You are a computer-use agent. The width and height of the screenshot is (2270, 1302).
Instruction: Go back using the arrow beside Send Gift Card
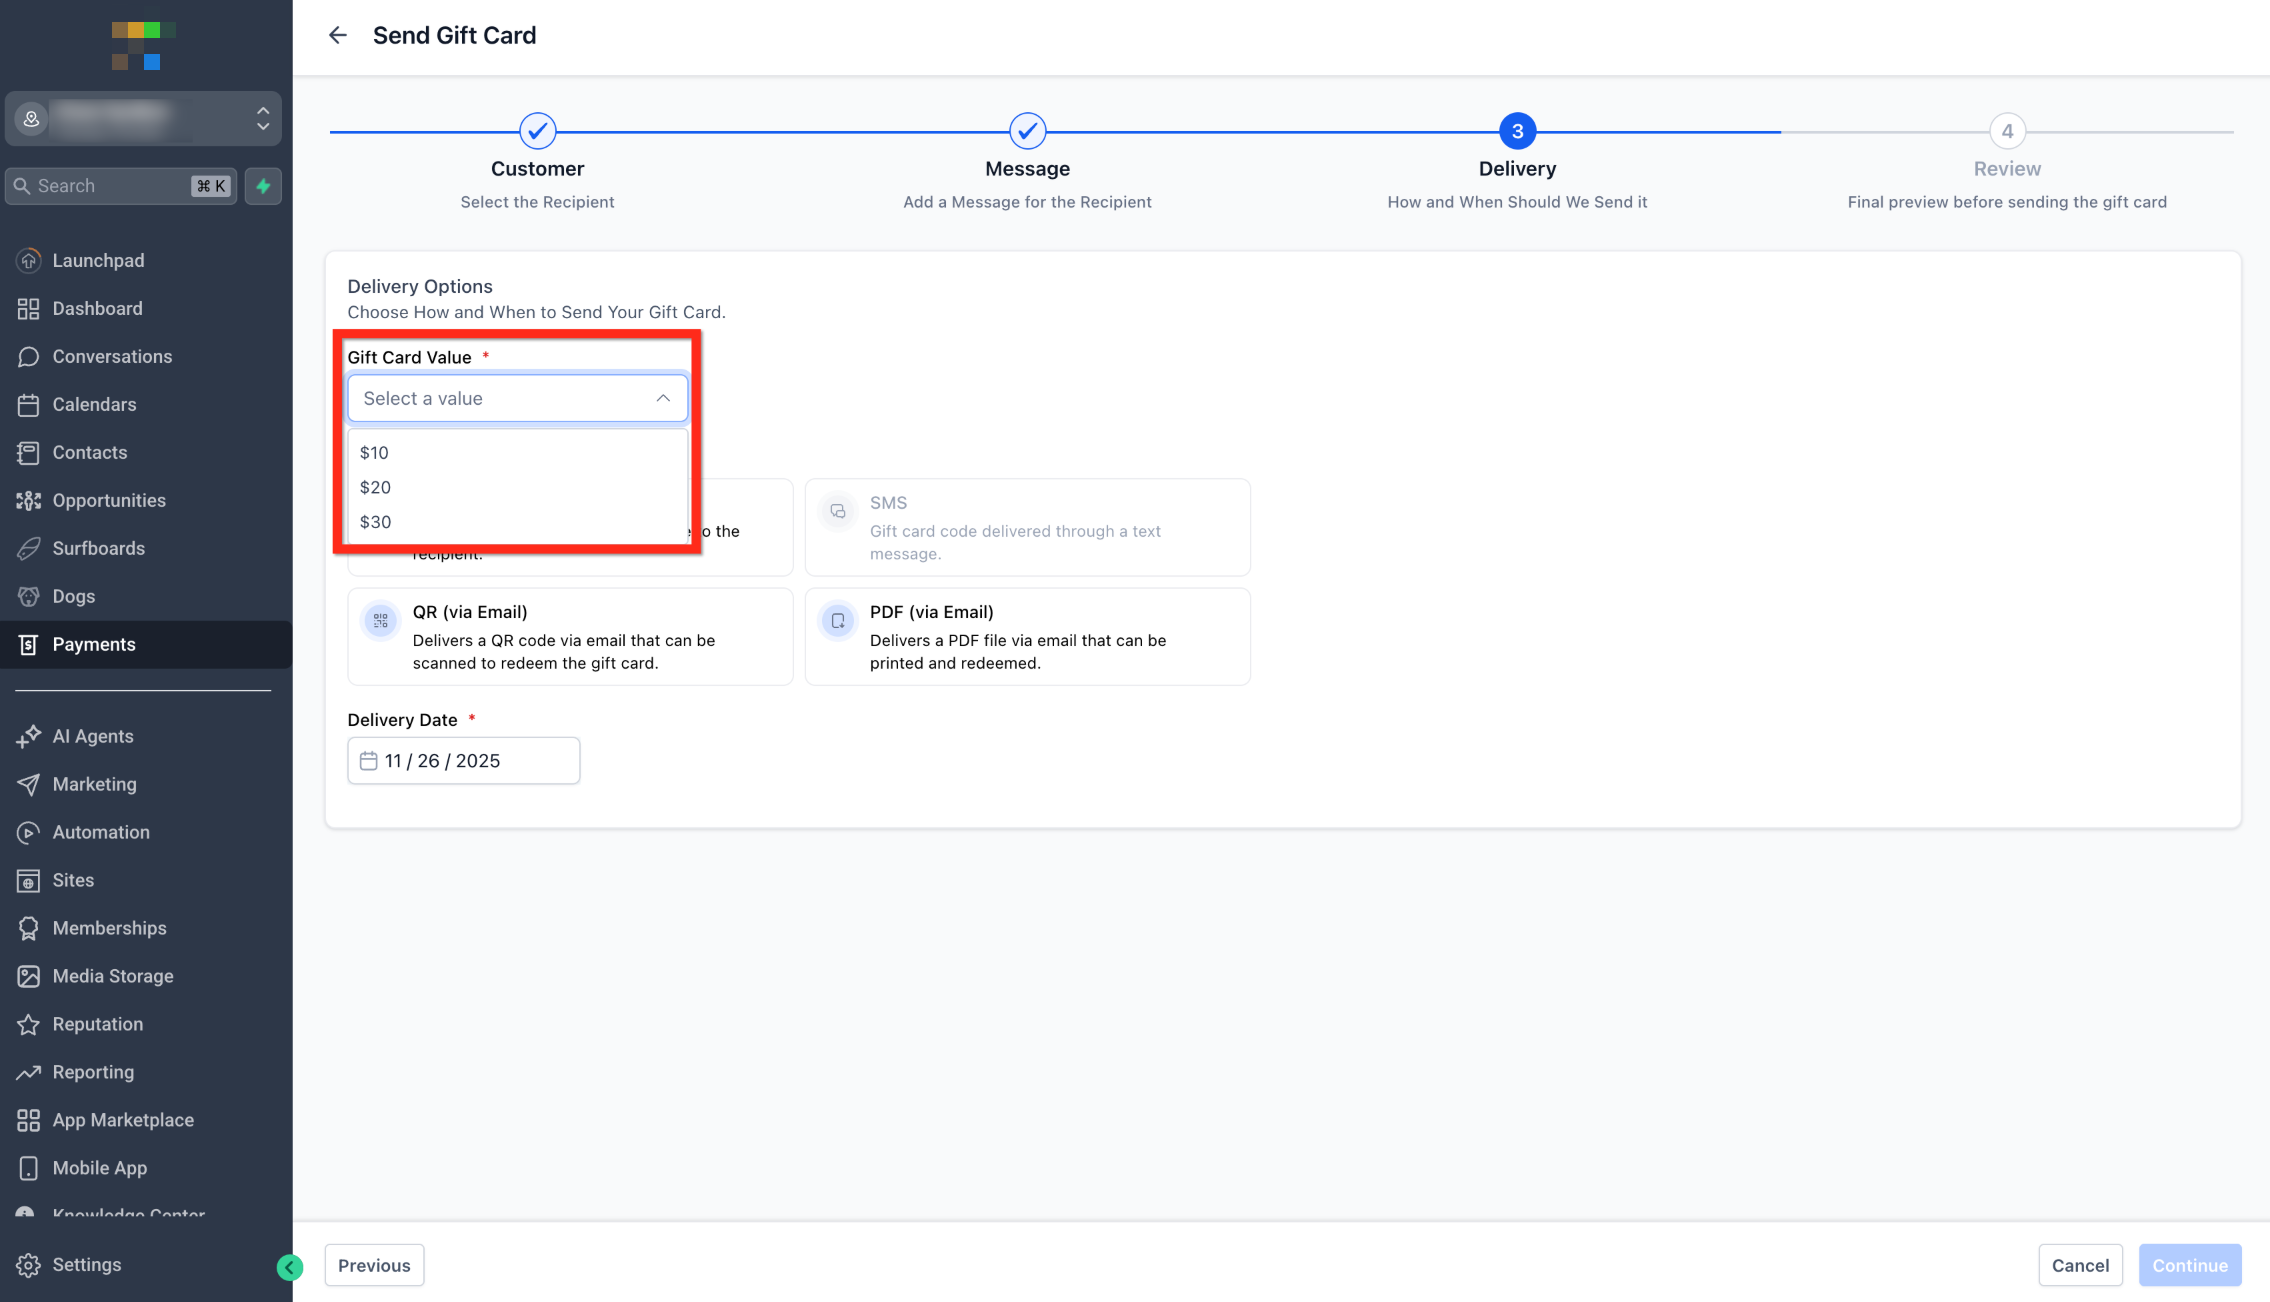(338, 35)
